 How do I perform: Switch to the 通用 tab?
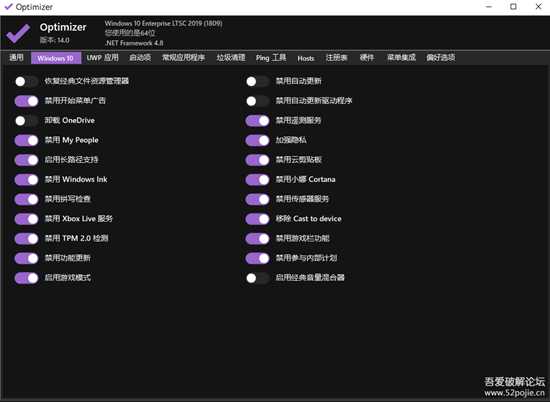pyautogui.click(x=16, y=58)
